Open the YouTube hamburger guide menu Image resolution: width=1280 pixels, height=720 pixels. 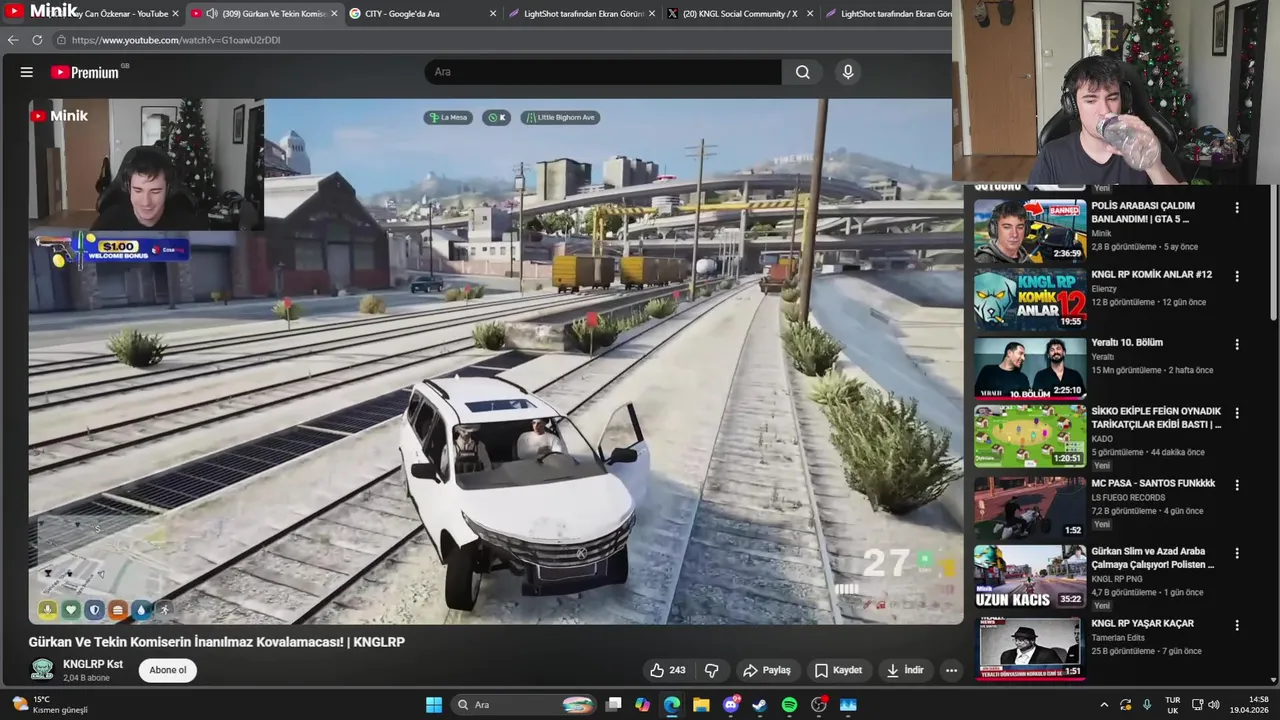[x=27, y=72]
